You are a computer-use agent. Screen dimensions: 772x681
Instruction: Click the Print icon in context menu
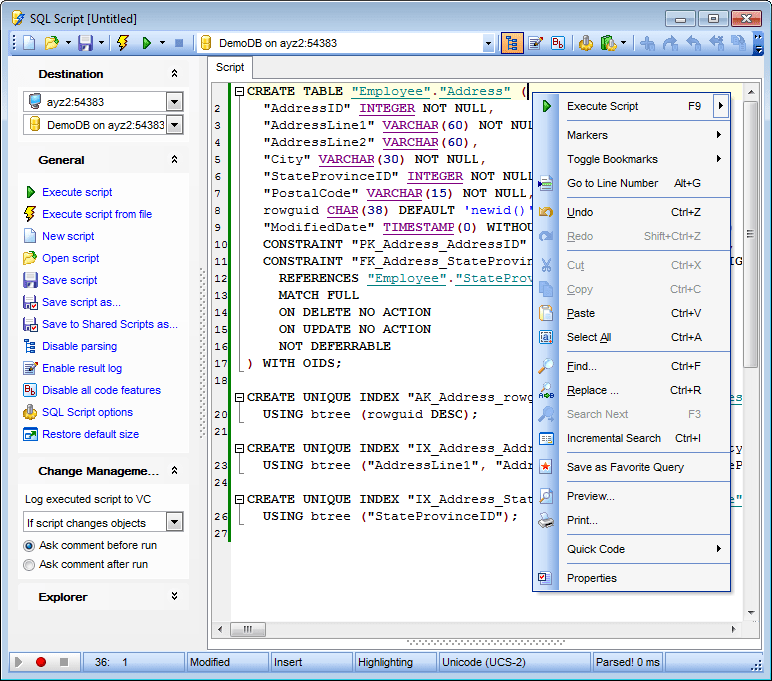point(546,520)
